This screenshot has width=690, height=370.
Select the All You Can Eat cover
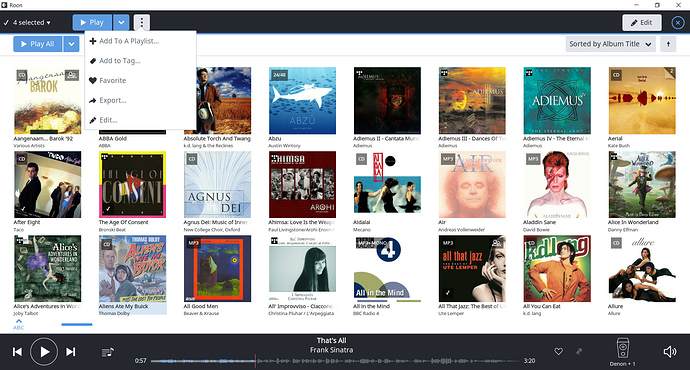(557, 268)
